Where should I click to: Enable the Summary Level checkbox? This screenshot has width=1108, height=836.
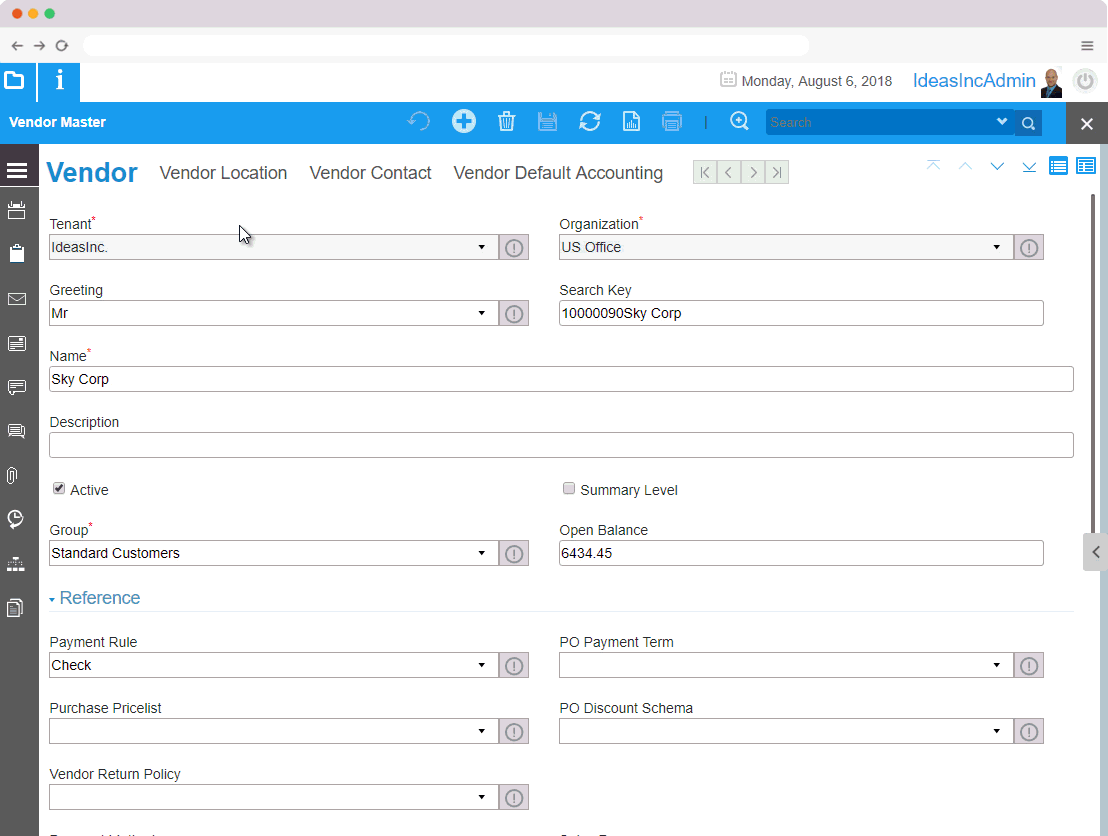click(569, 489)
